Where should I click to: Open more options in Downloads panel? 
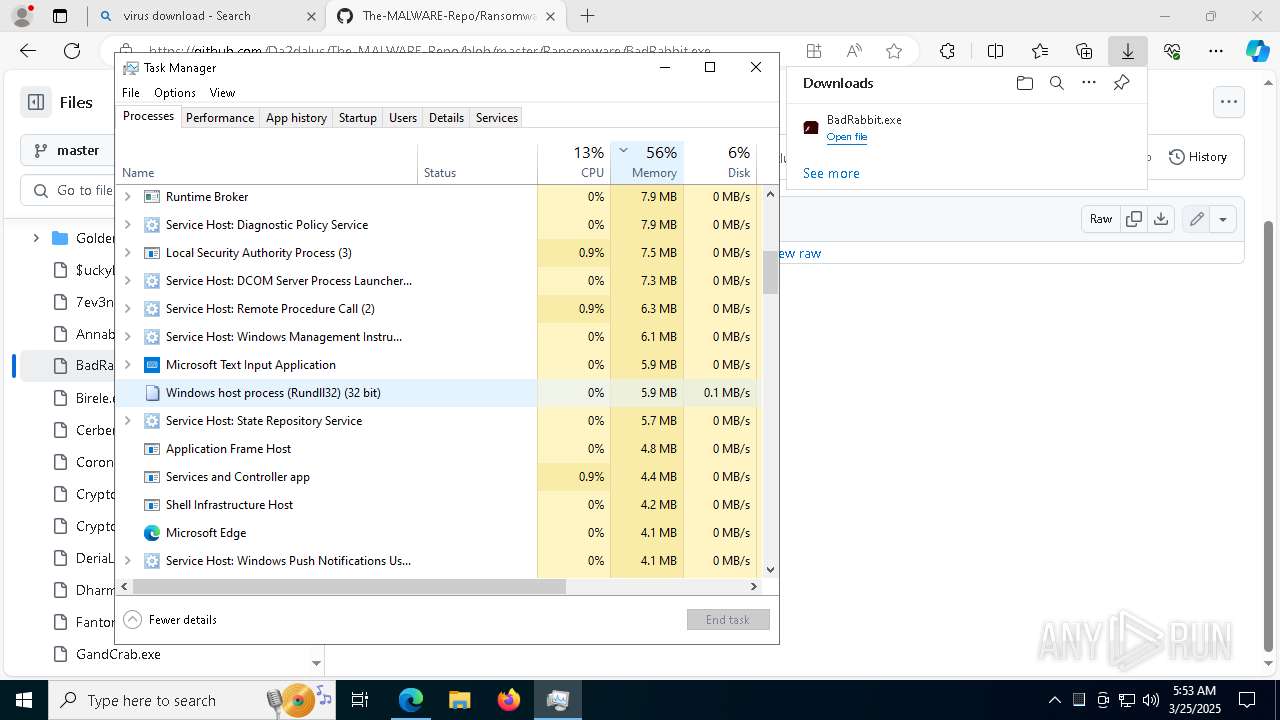1089,83
